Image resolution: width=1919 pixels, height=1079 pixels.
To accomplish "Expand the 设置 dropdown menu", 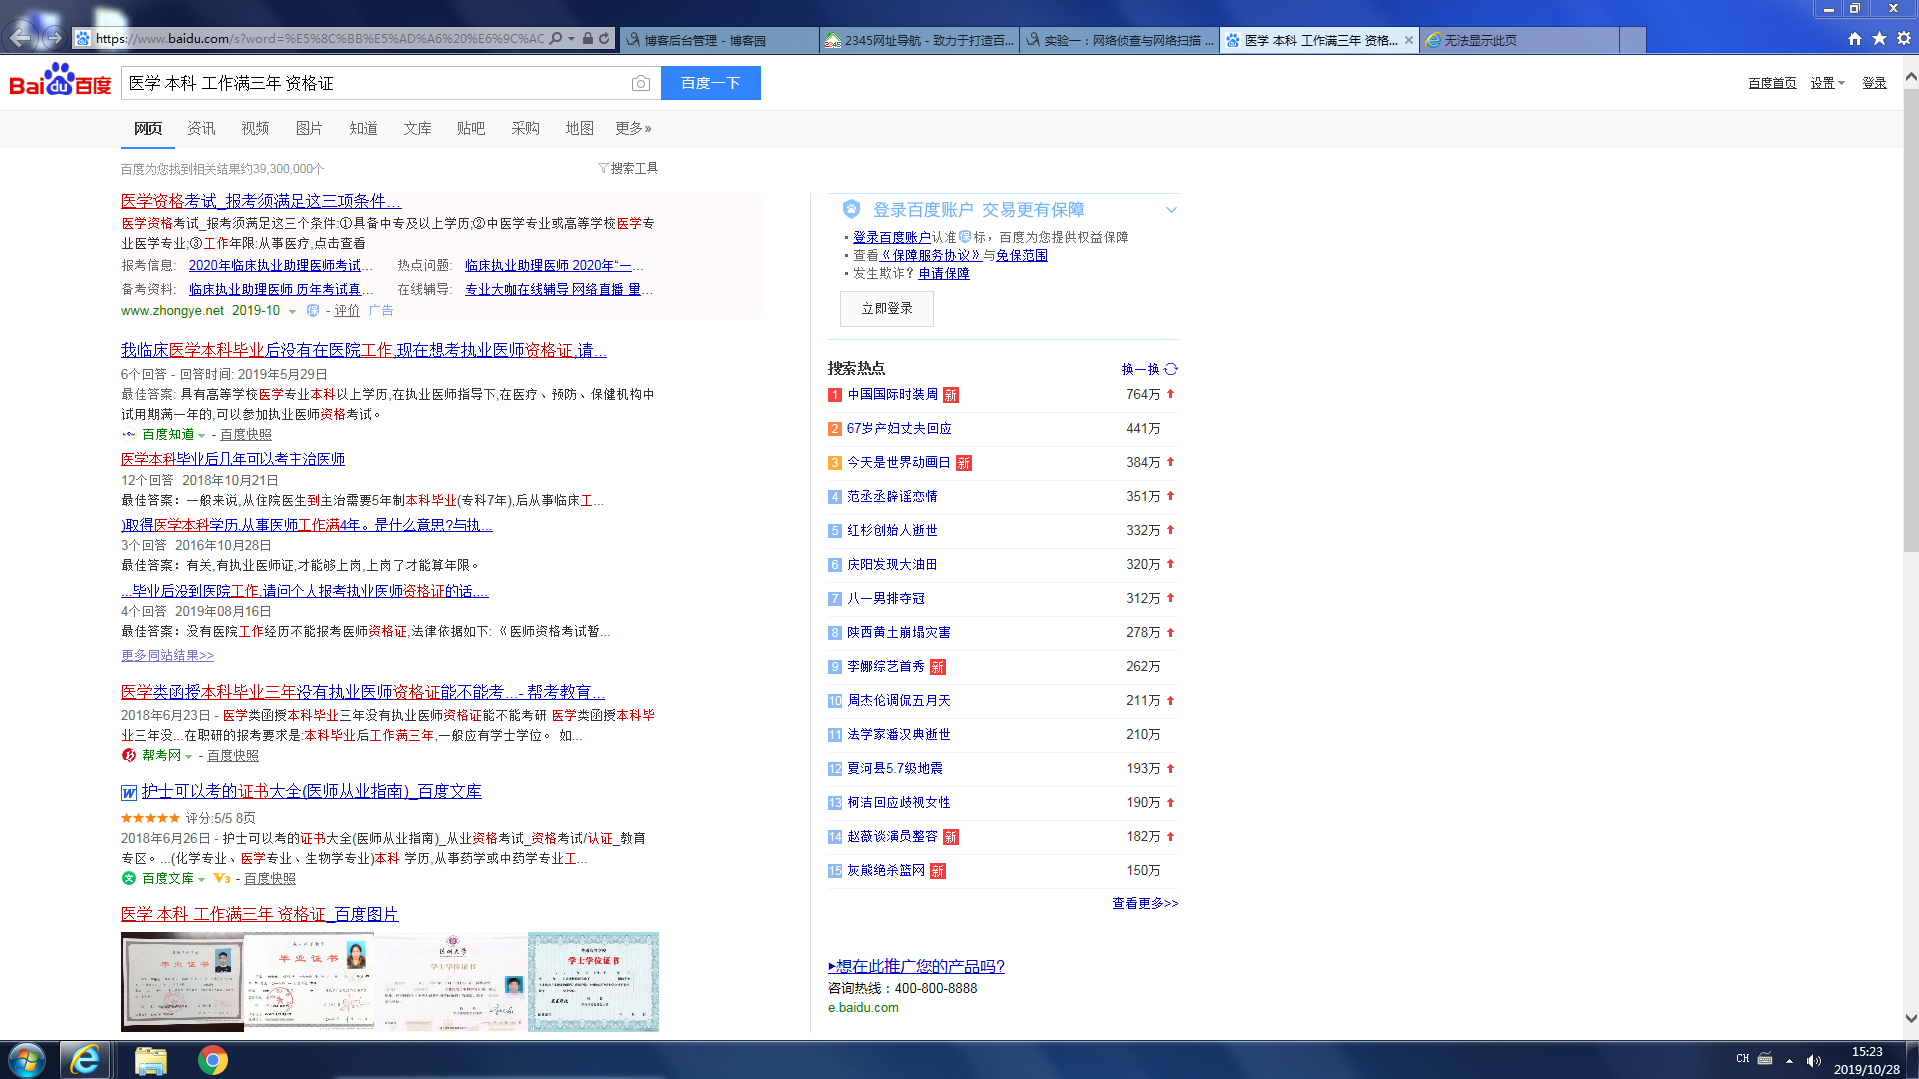I will [1827, 83].
